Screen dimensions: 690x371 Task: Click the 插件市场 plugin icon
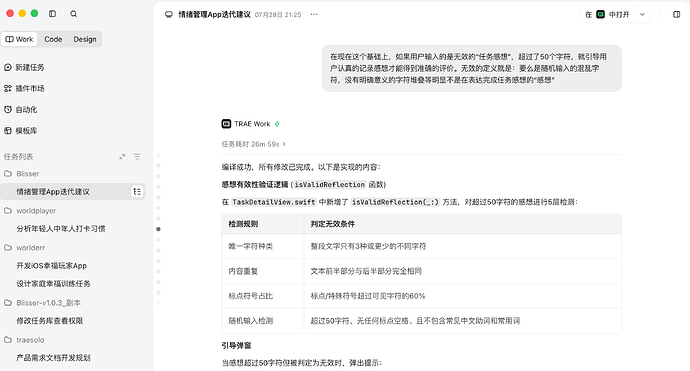(x=7, y=88)
